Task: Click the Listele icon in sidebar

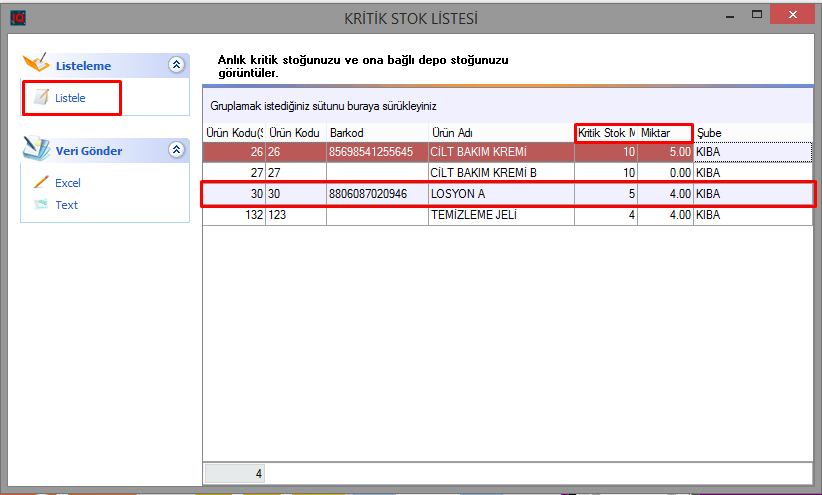Action: click(x=41, y=98)
